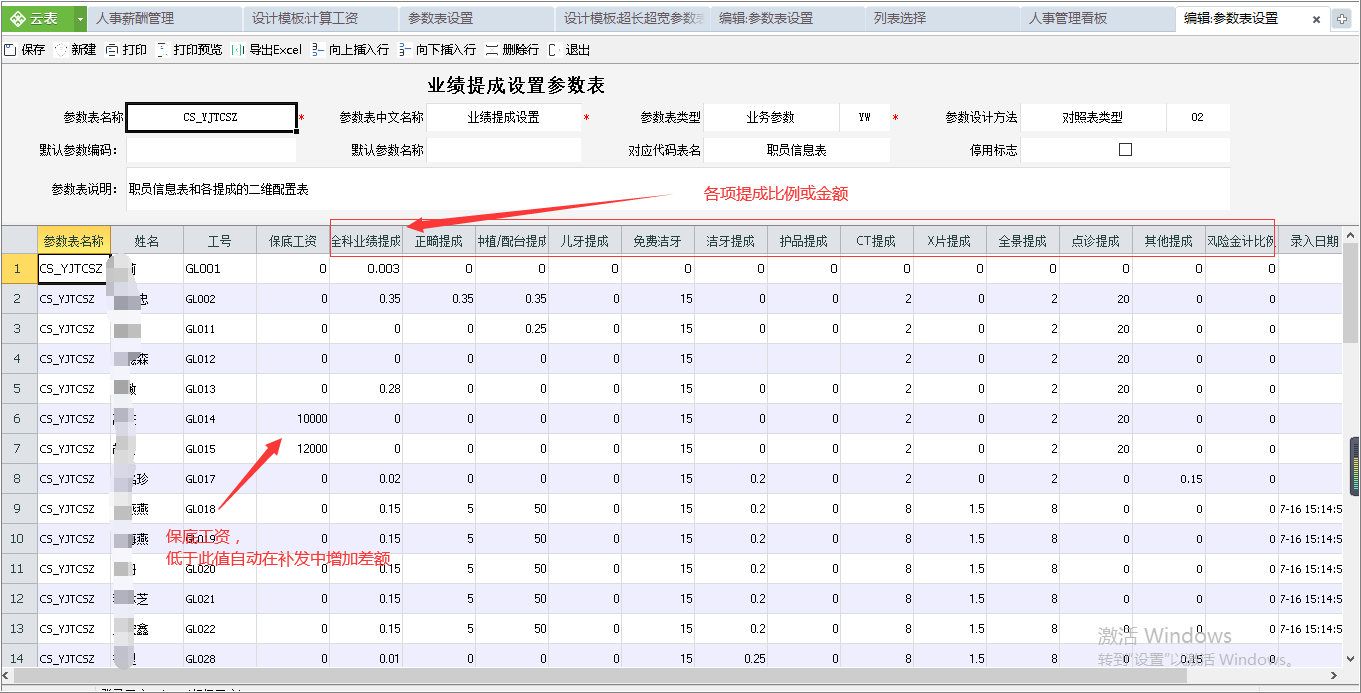
Task: Switch to the 列表选择 tab
Action: (943, 18)
